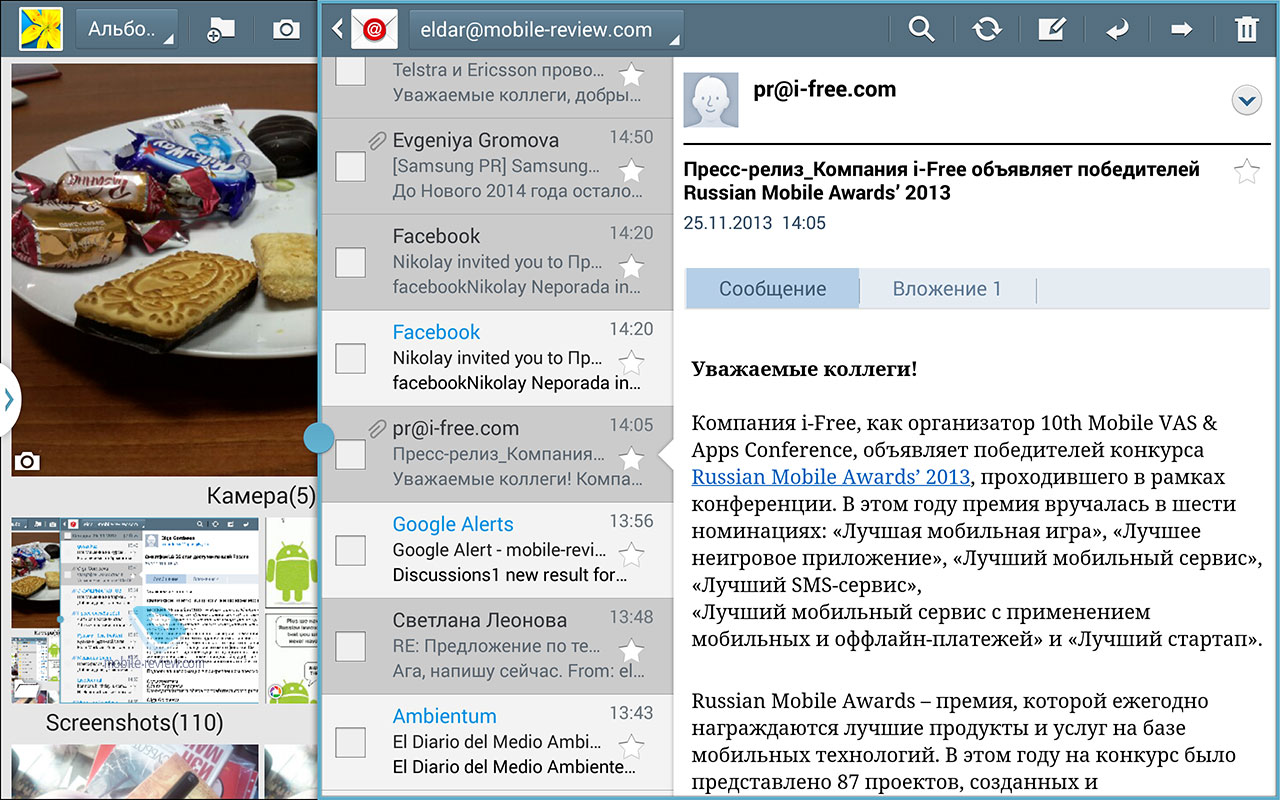Screen dimensions: 1280x800
Task: Open the Telstra и Ericsson email
Action: (x=497, y=87)
